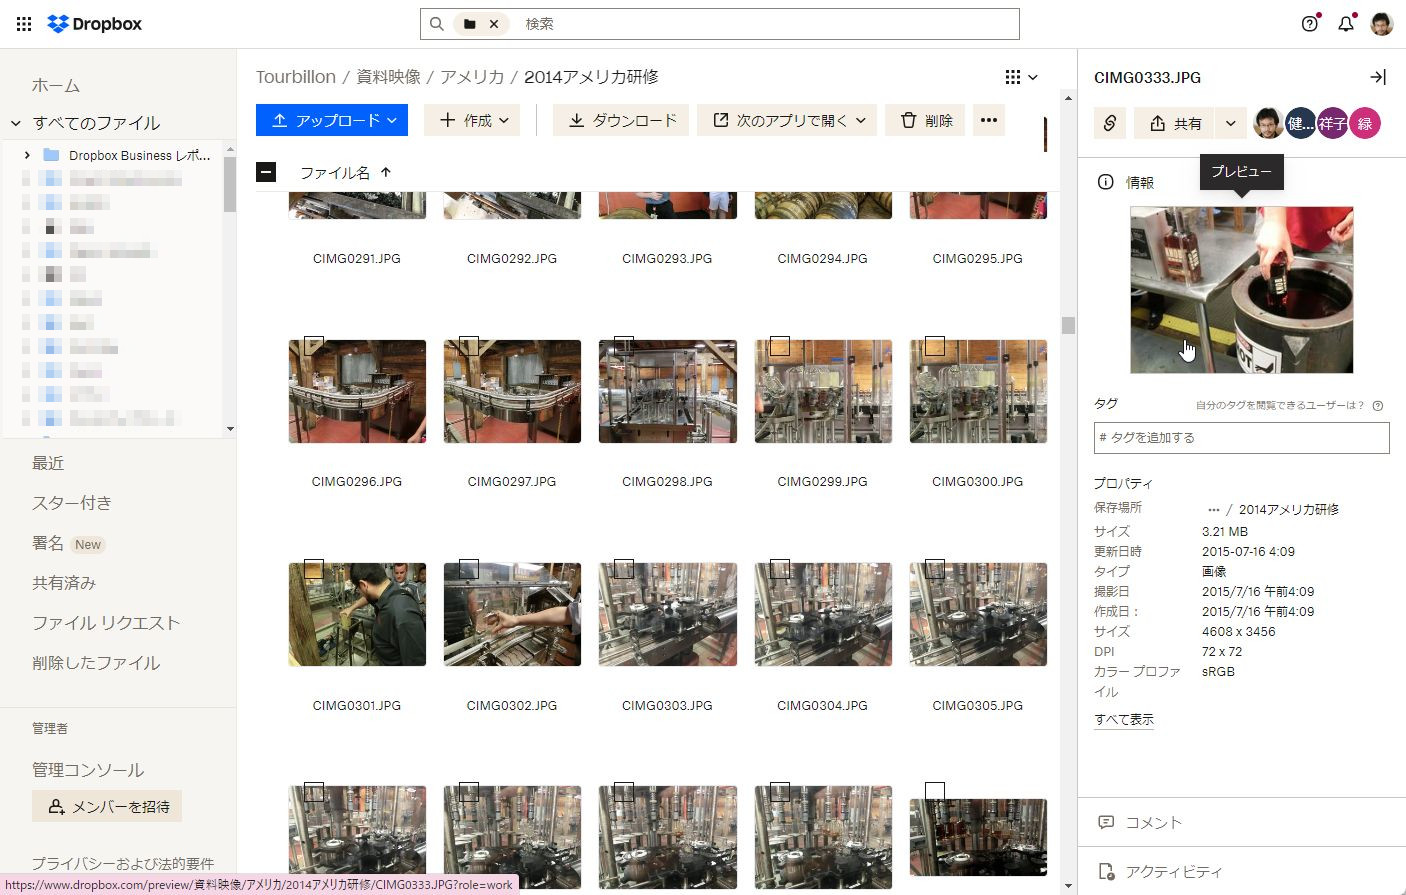The width and height of the screenshot is (1406, 895).
Task: Open the アクティビティ section
Action: tap(1242, 871)
